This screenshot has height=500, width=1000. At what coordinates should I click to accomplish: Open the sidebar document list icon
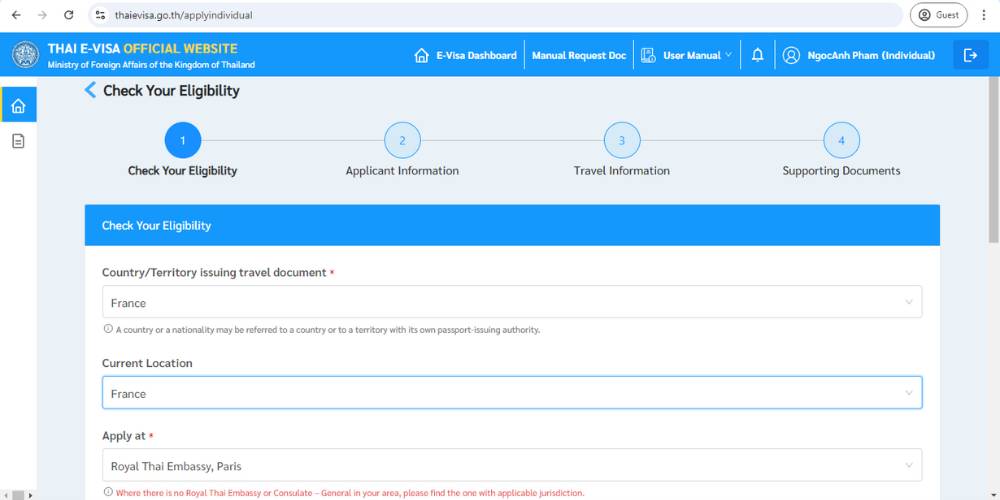click(18, 141)
